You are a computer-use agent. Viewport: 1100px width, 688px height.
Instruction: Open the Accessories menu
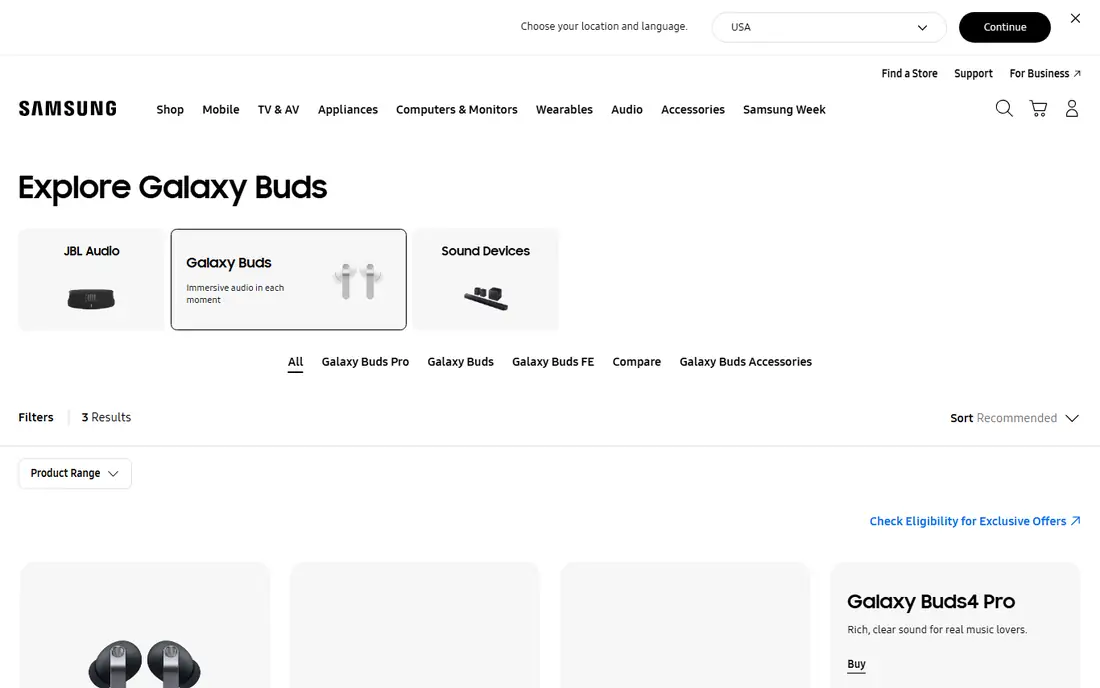[x=692, y=109]
